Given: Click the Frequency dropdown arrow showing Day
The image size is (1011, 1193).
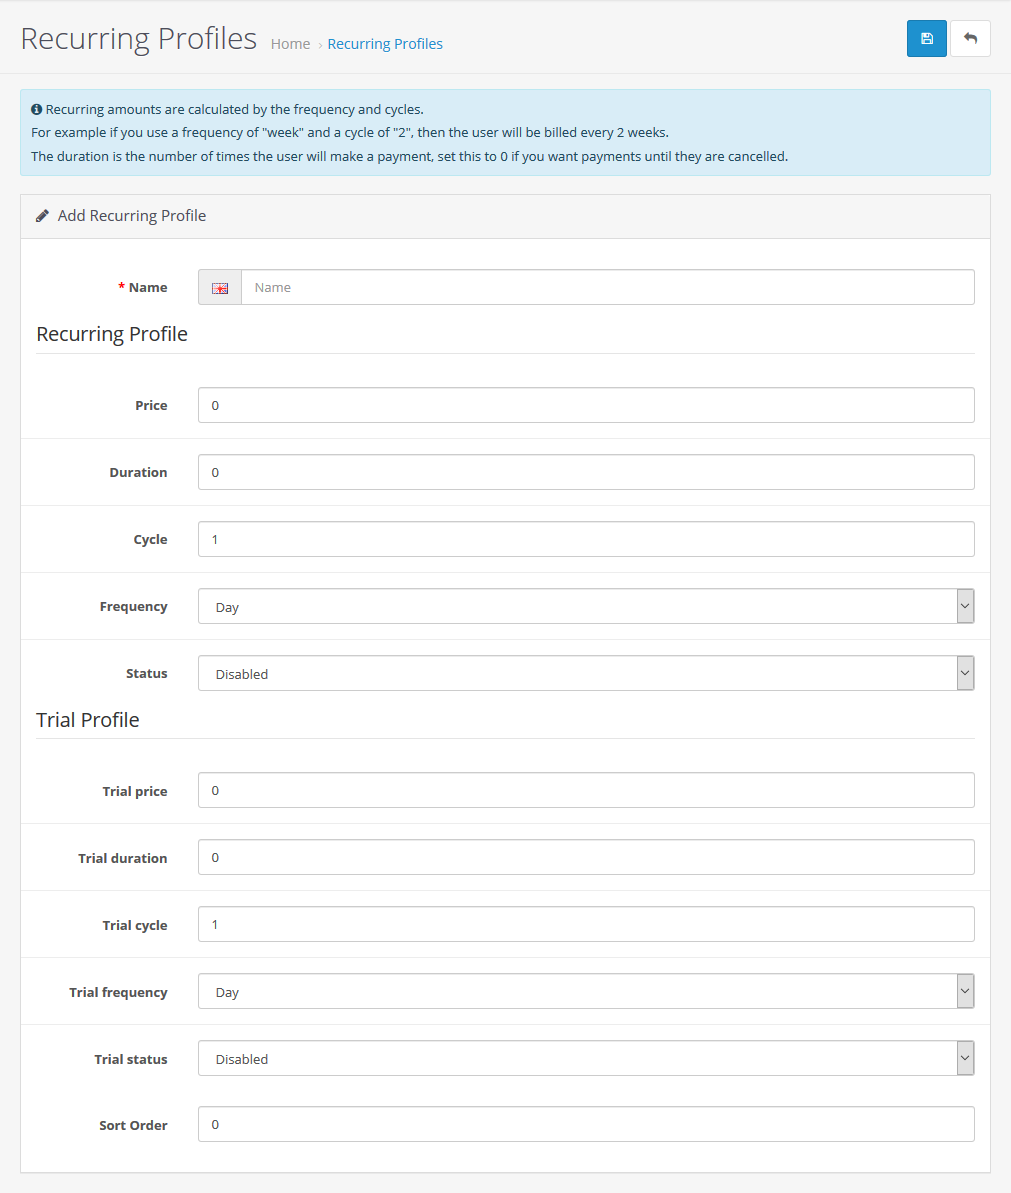Looking at the screenshot, I should coord(964,606).
